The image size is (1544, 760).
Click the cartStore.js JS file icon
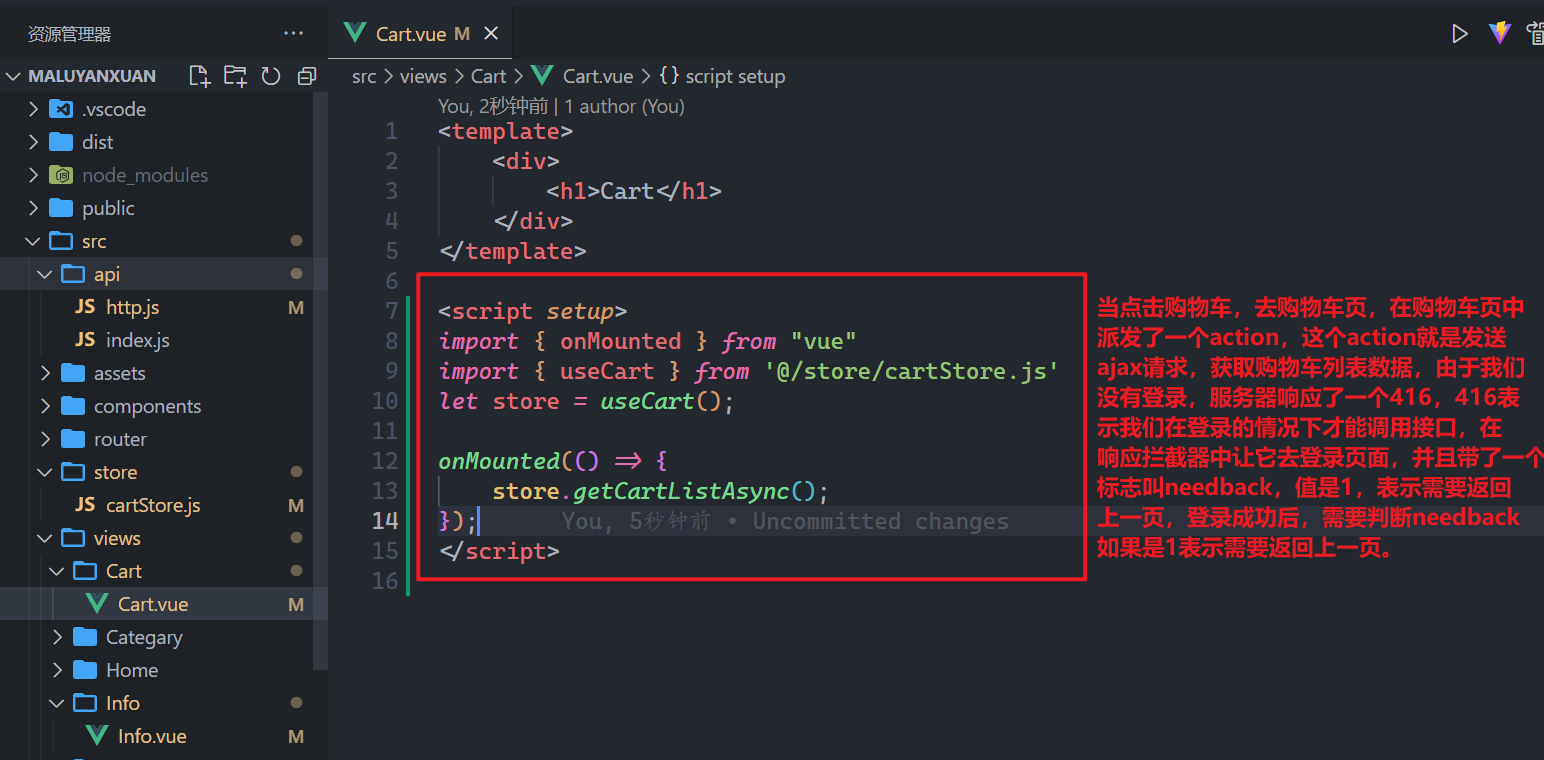[x=85, y=505]
